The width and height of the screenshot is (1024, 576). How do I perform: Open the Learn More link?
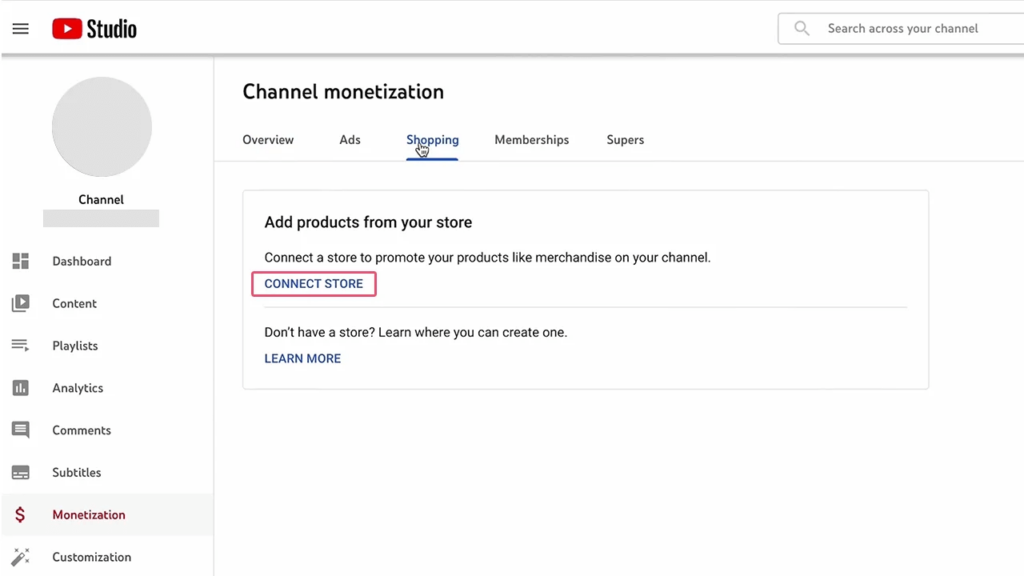(302, 358)
